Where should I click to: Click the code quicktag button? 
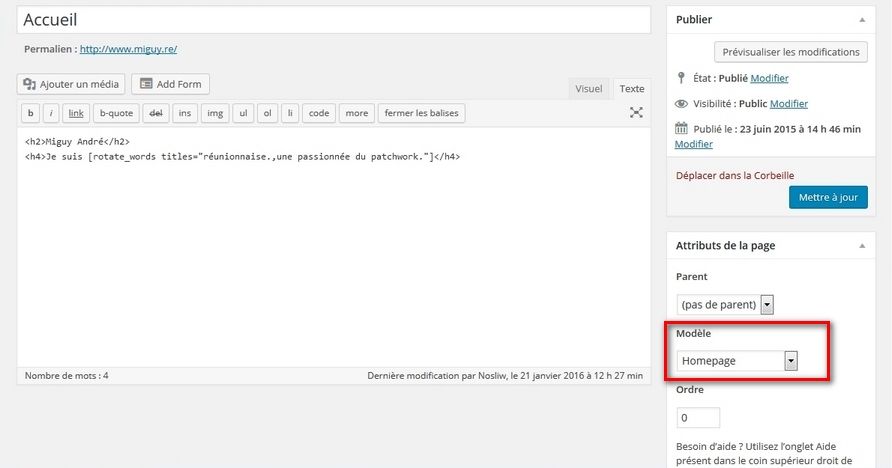tap(319, 113)
